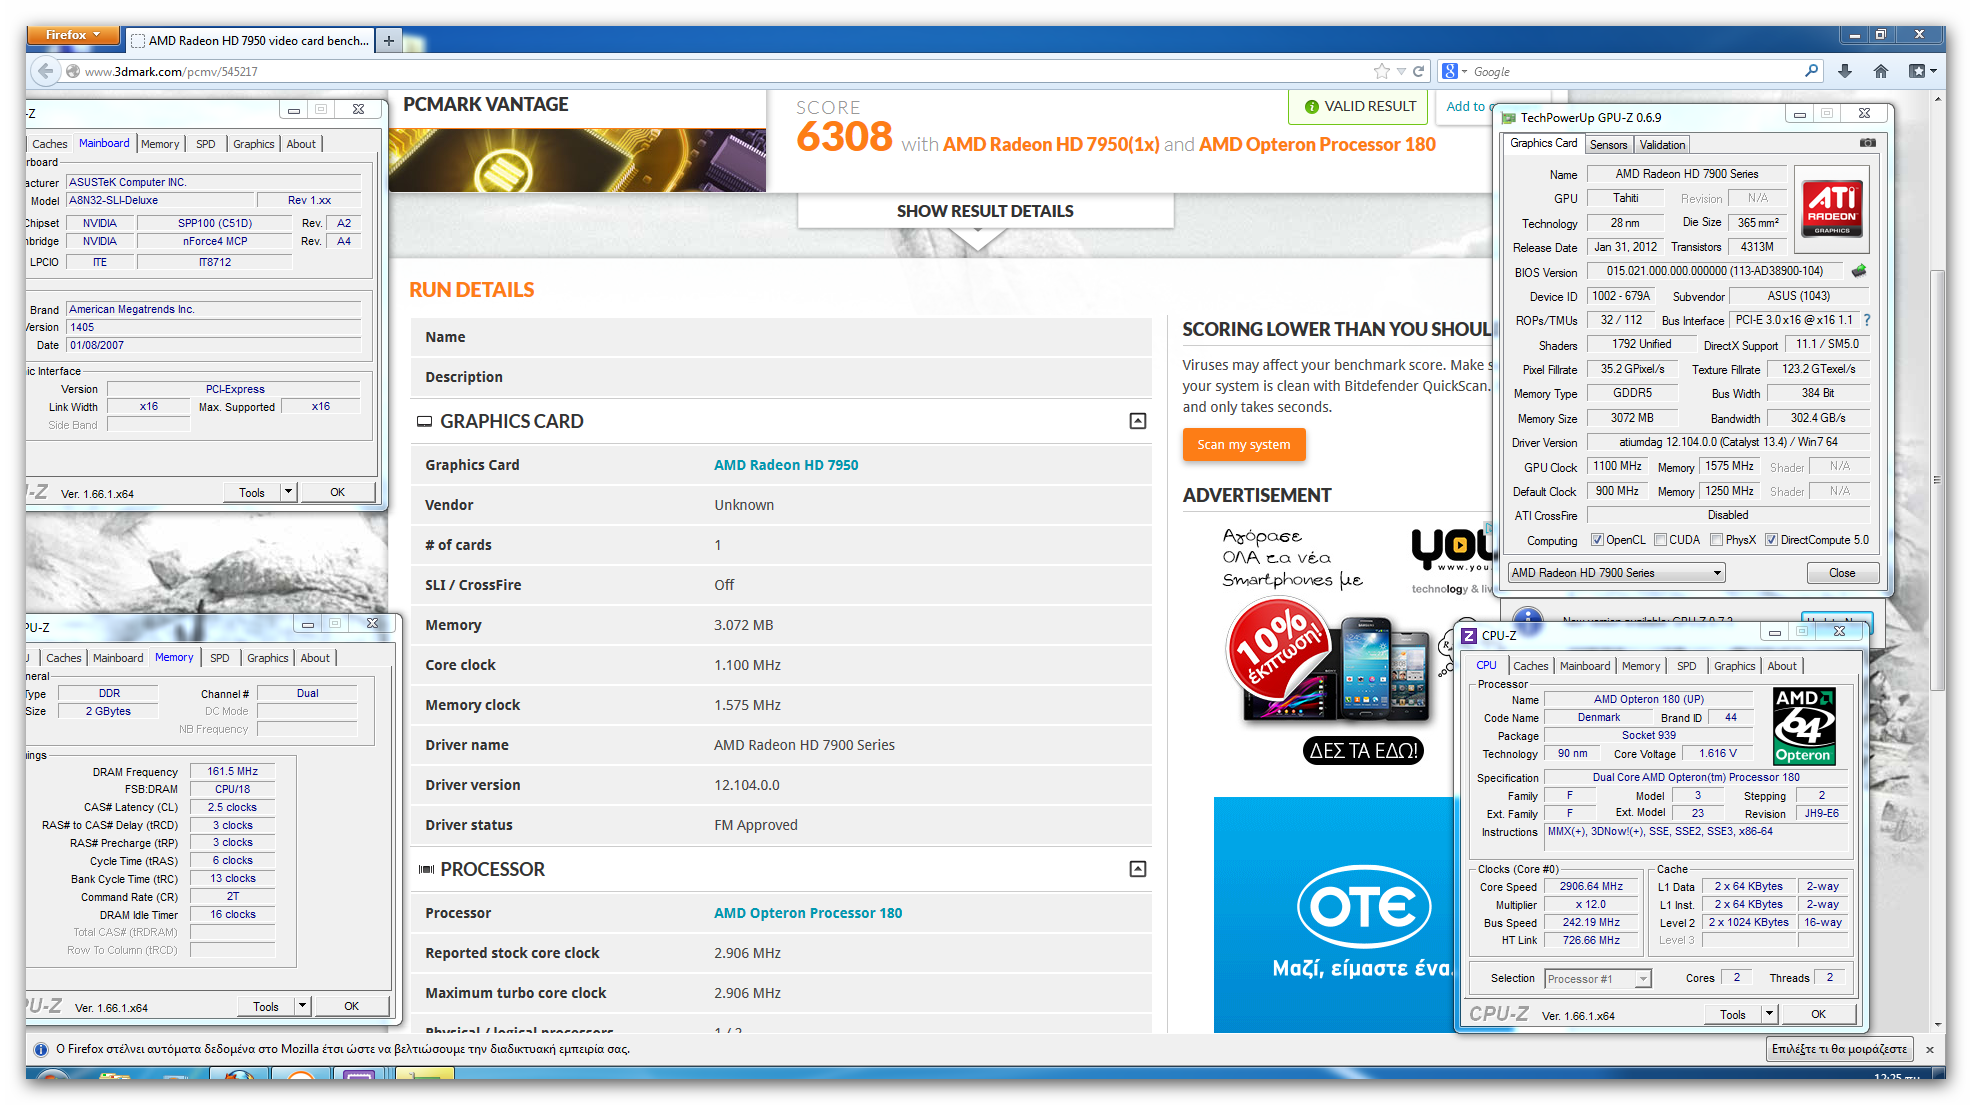Open Tools dropdown arrow in CPU-Z CPU window

point(1768,1014)
